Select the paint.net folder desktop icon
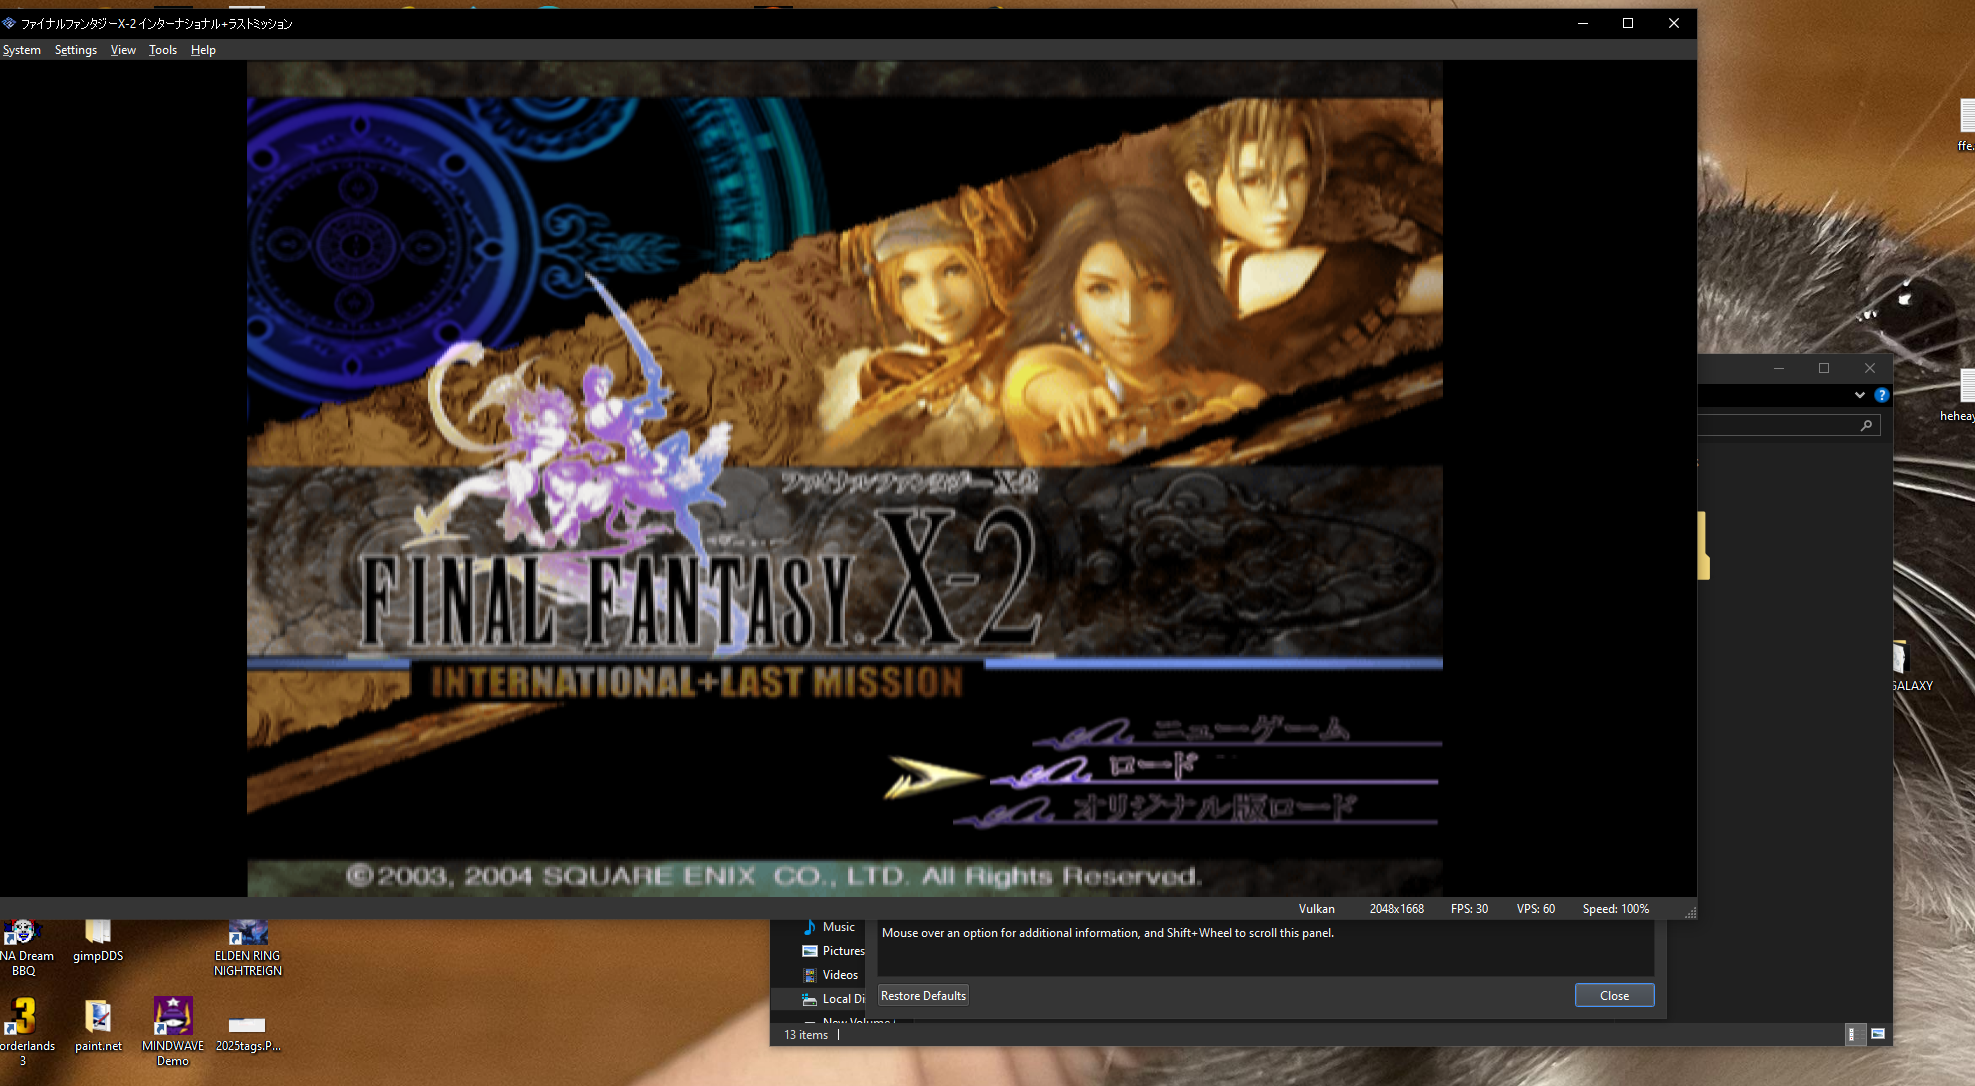Viewport: 1975px width, 1086px height. coord(98,1026)
